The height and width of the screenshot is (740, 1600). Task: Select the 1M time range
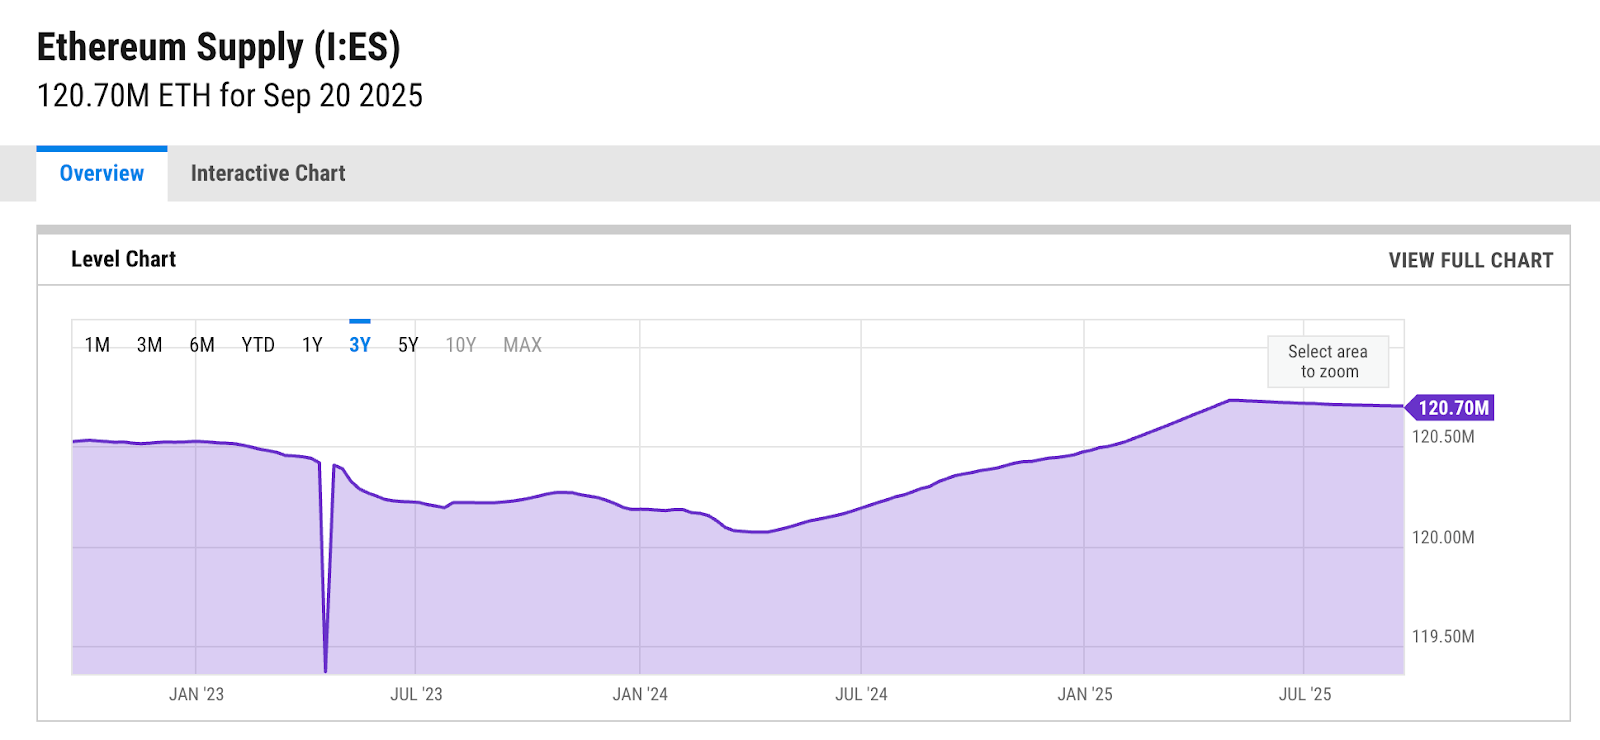pyautogui.click(x=97, y=345)
